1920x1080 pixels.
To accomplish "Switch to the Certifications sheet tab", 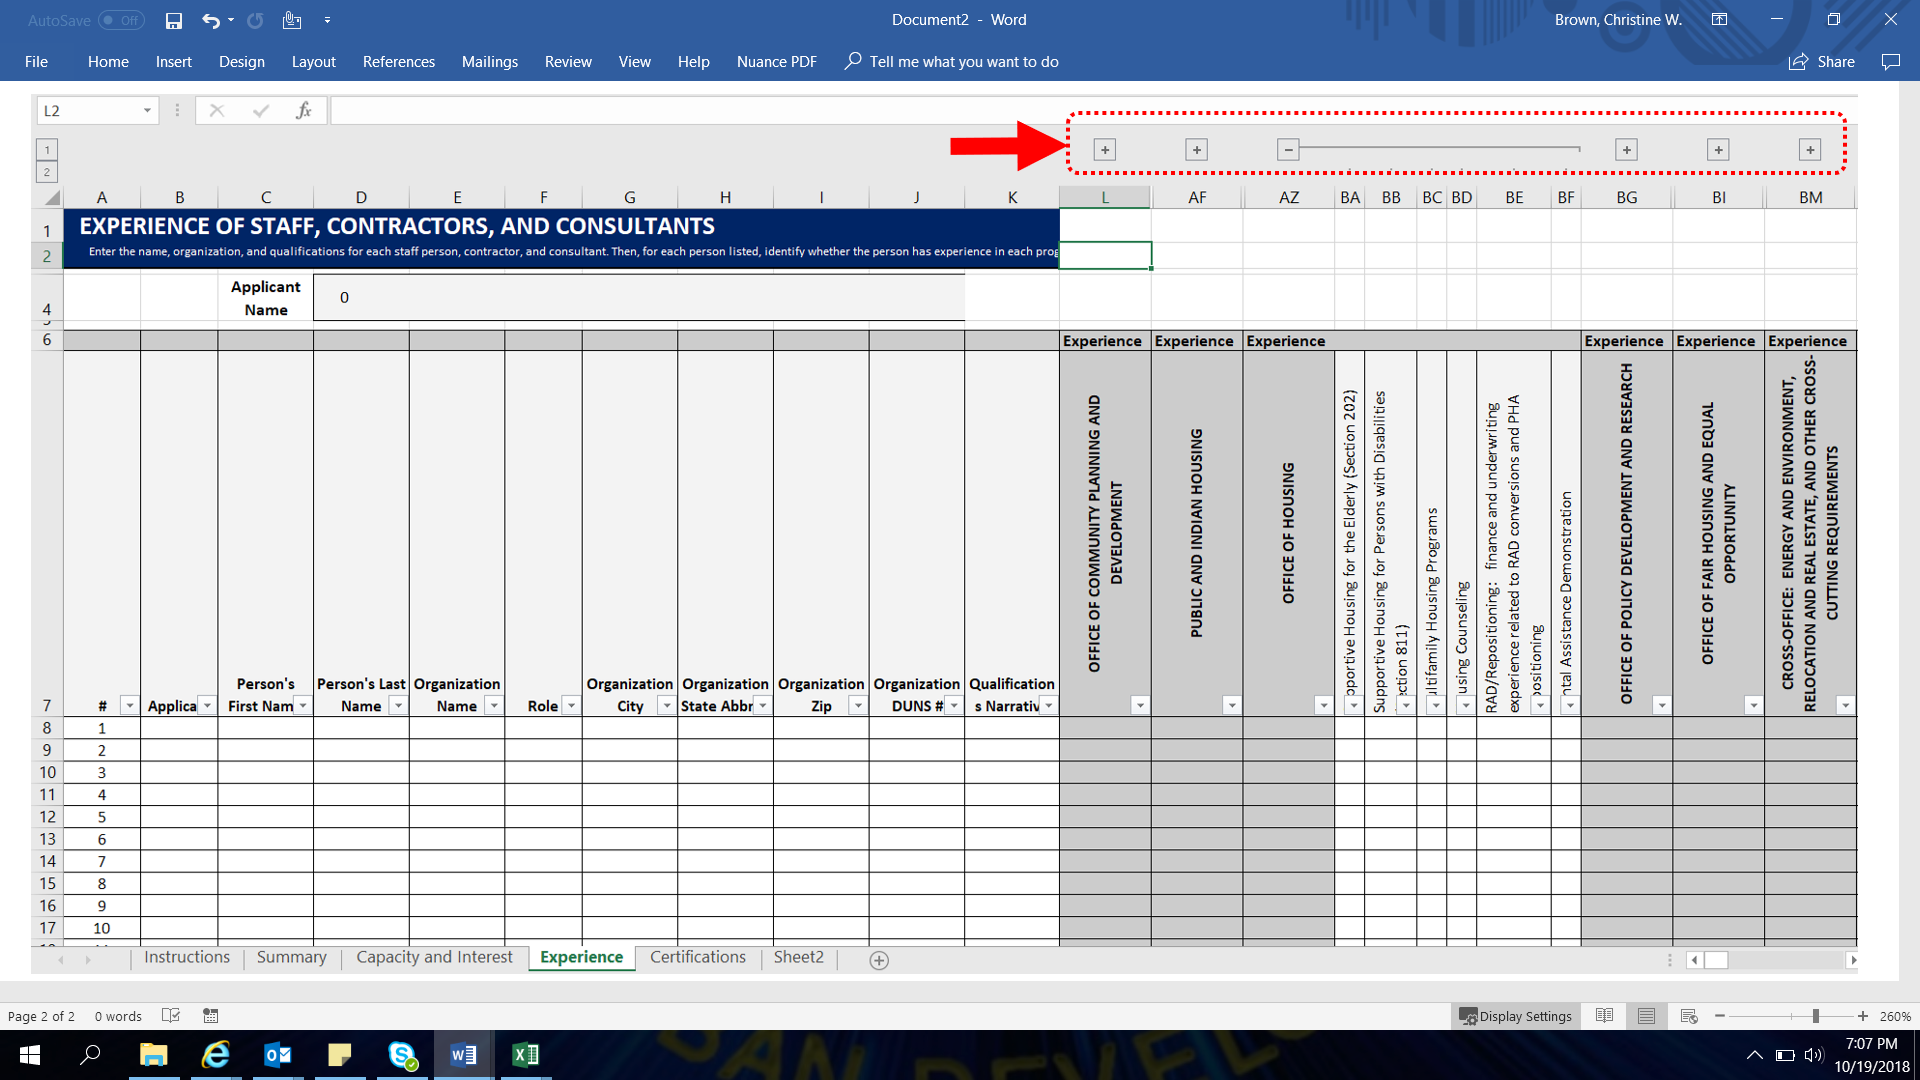I will click(697, 957).
